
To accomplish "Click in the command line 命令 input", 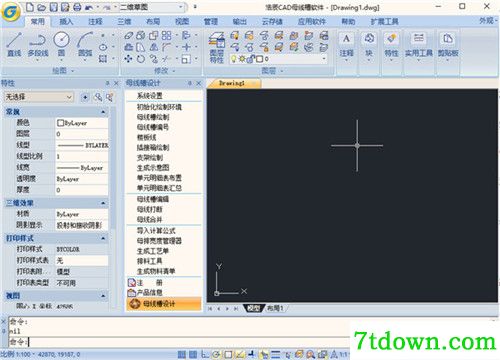I will click(179, 342).
